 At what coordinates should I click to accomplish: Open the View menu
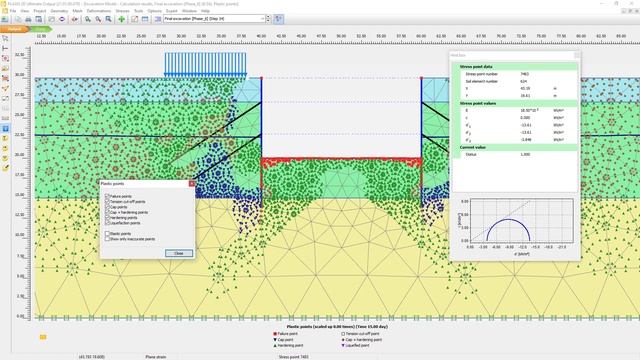pyautogui.click(x=24, y=11)
